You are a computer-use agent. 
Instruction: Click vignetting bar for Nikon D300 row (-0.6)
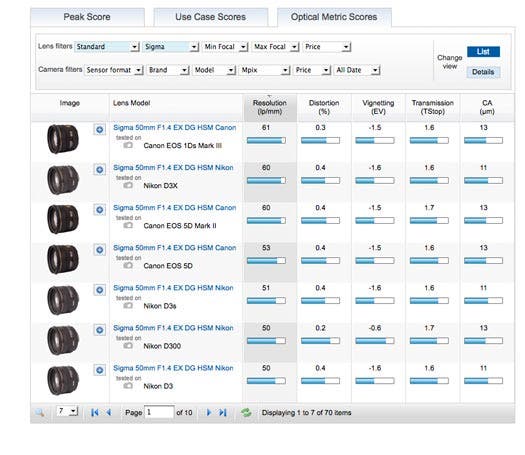(375, 341)
